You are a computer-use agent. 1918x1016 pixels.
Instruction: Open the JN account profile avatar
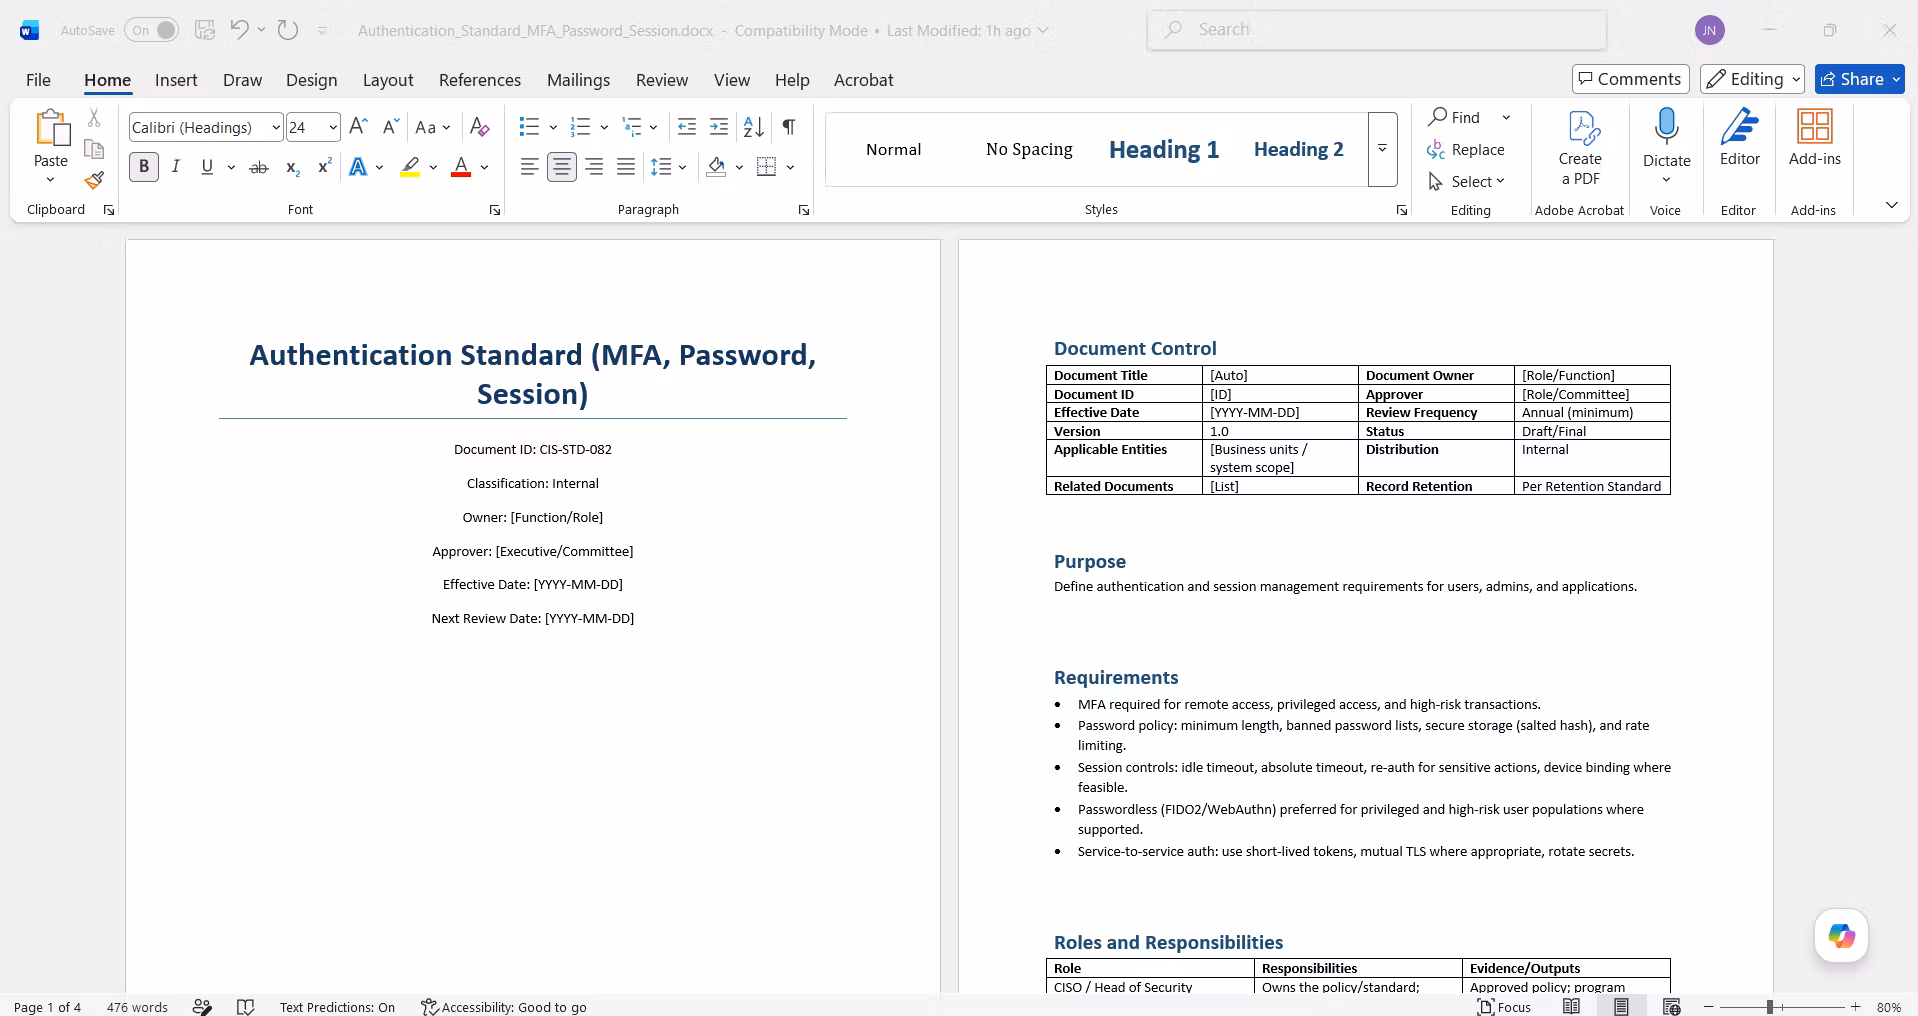pyautogui.click(x=1710, y=30)
